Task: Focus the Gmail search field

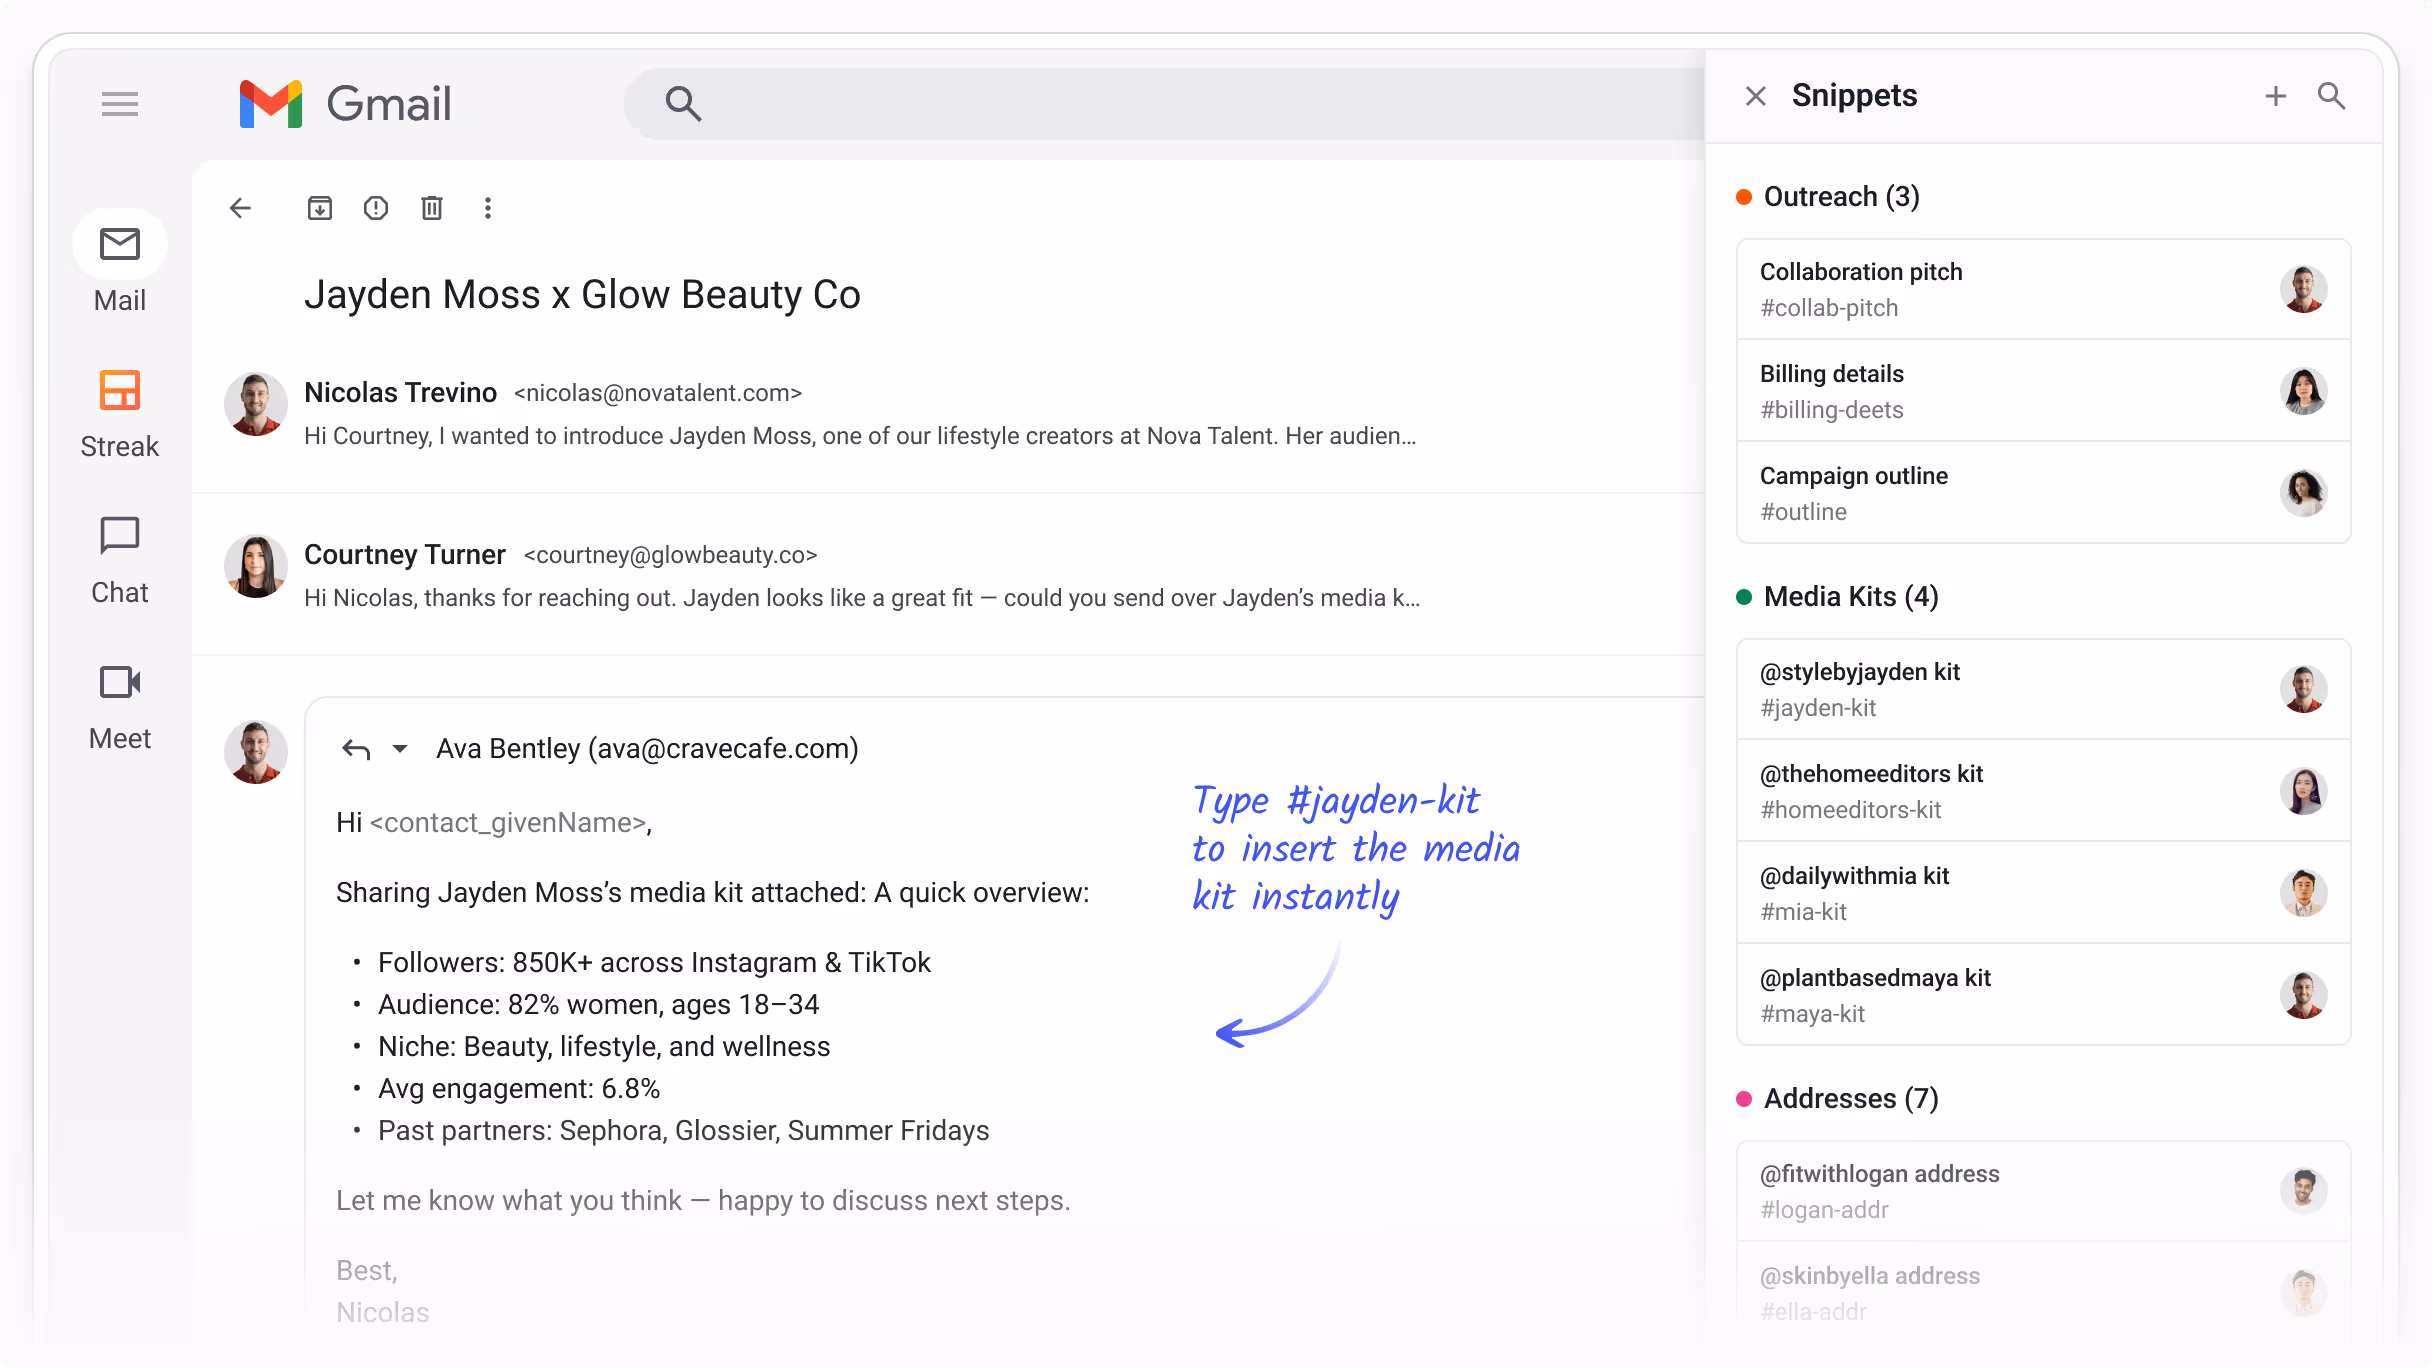Action: click(x=1165, y=104)
